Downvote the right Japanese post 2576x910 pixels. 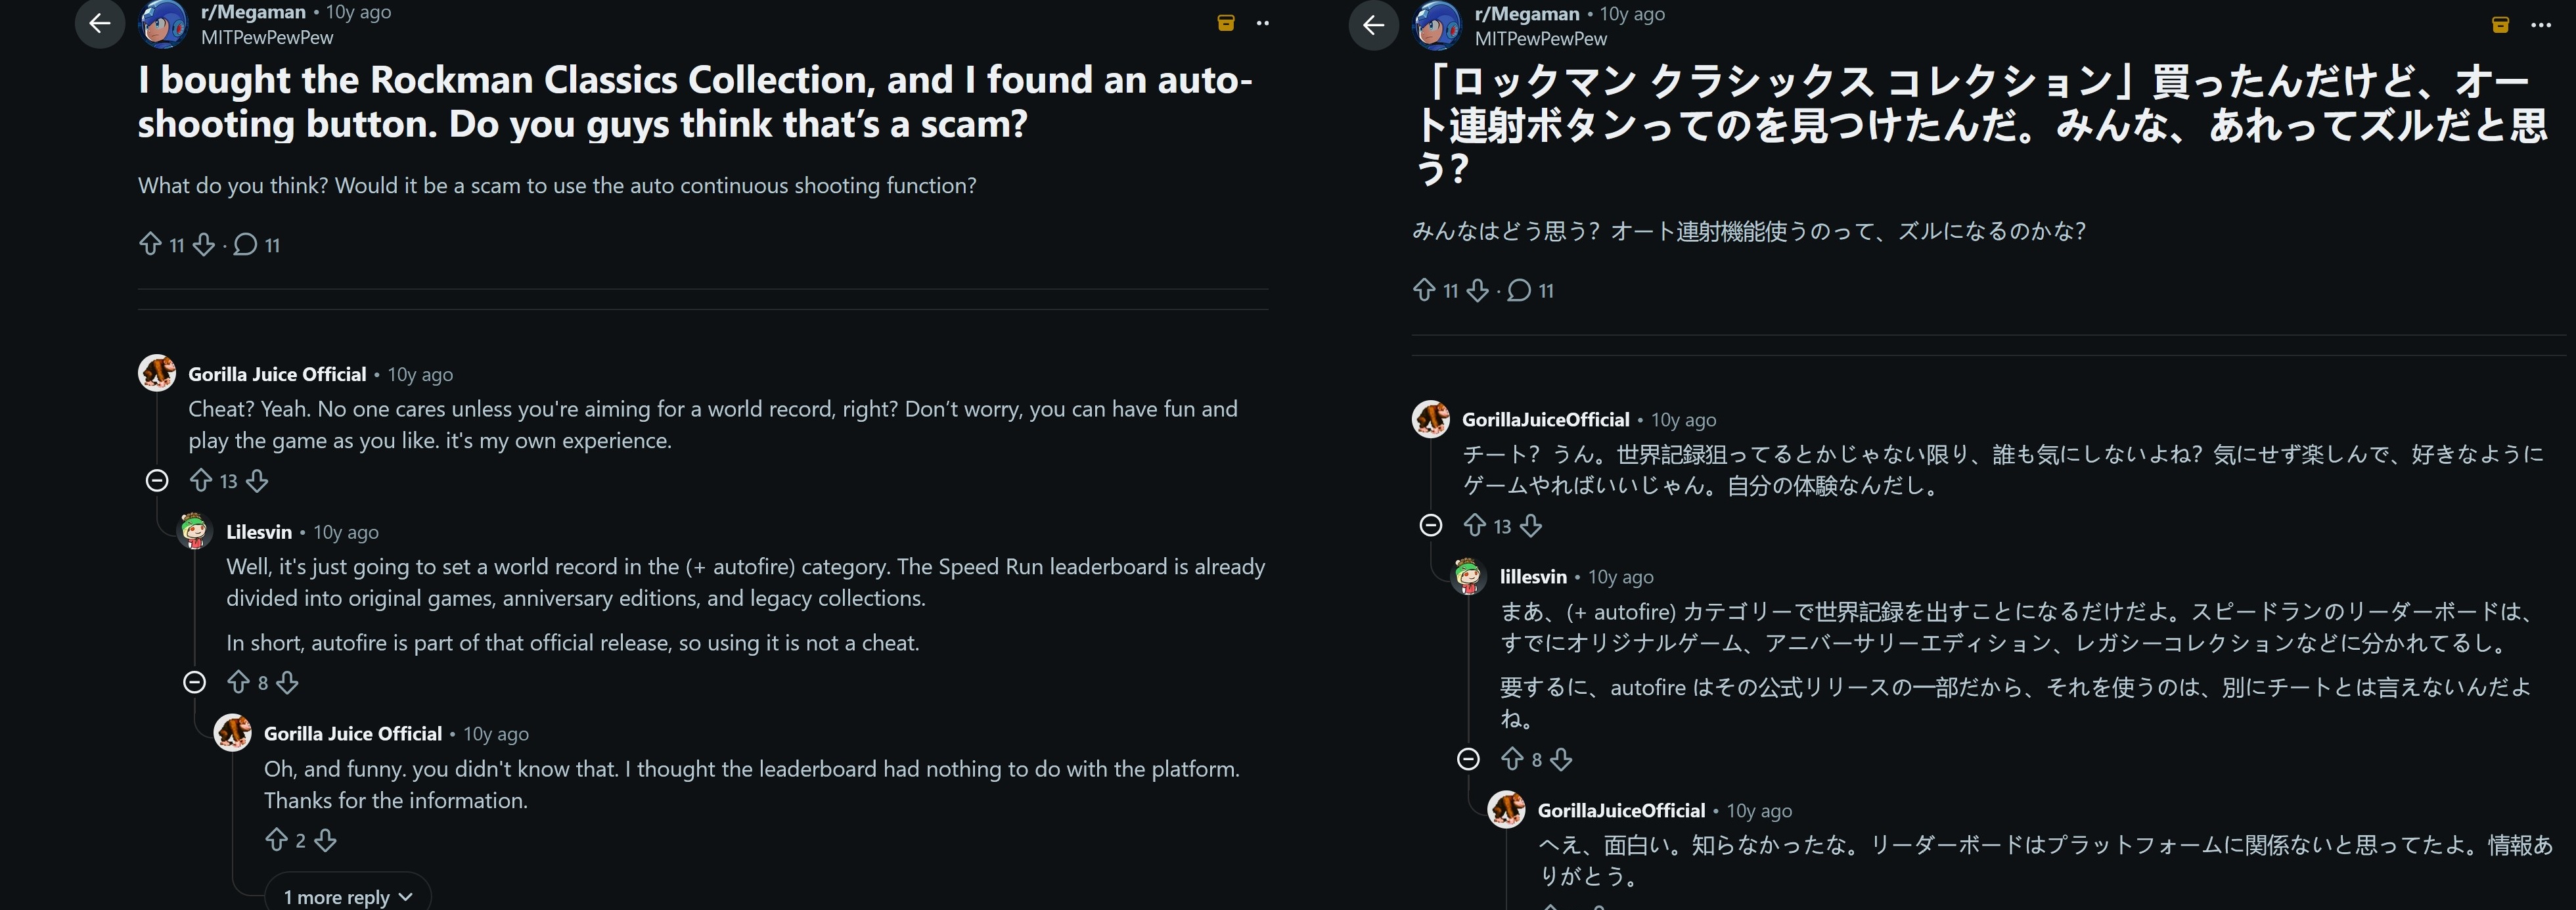[1478, 290]
